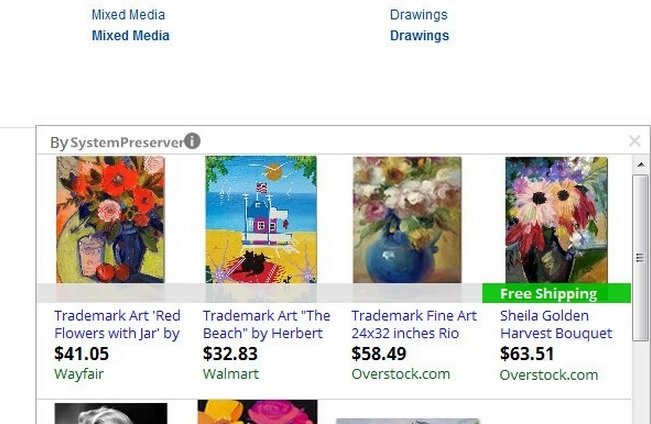Open The Beach painting thumbnail
651x424 pixels.
[261, 220]
